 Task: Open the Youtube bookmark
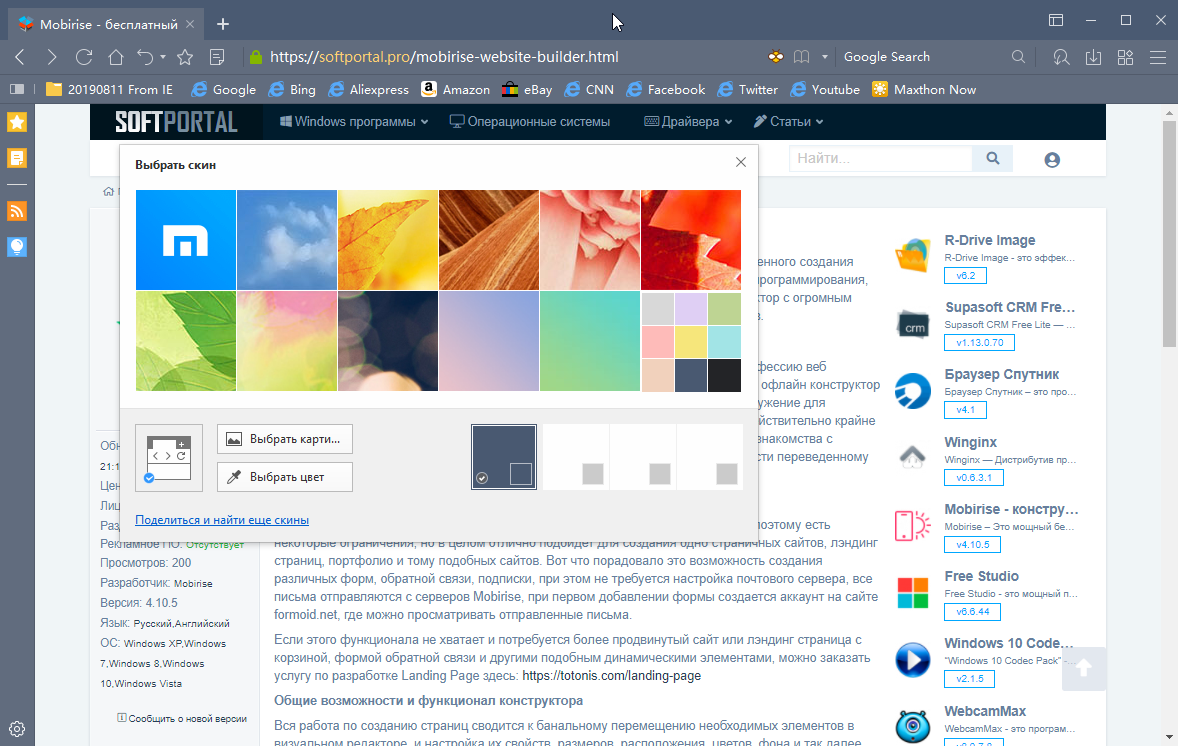(x=825, y=89)
